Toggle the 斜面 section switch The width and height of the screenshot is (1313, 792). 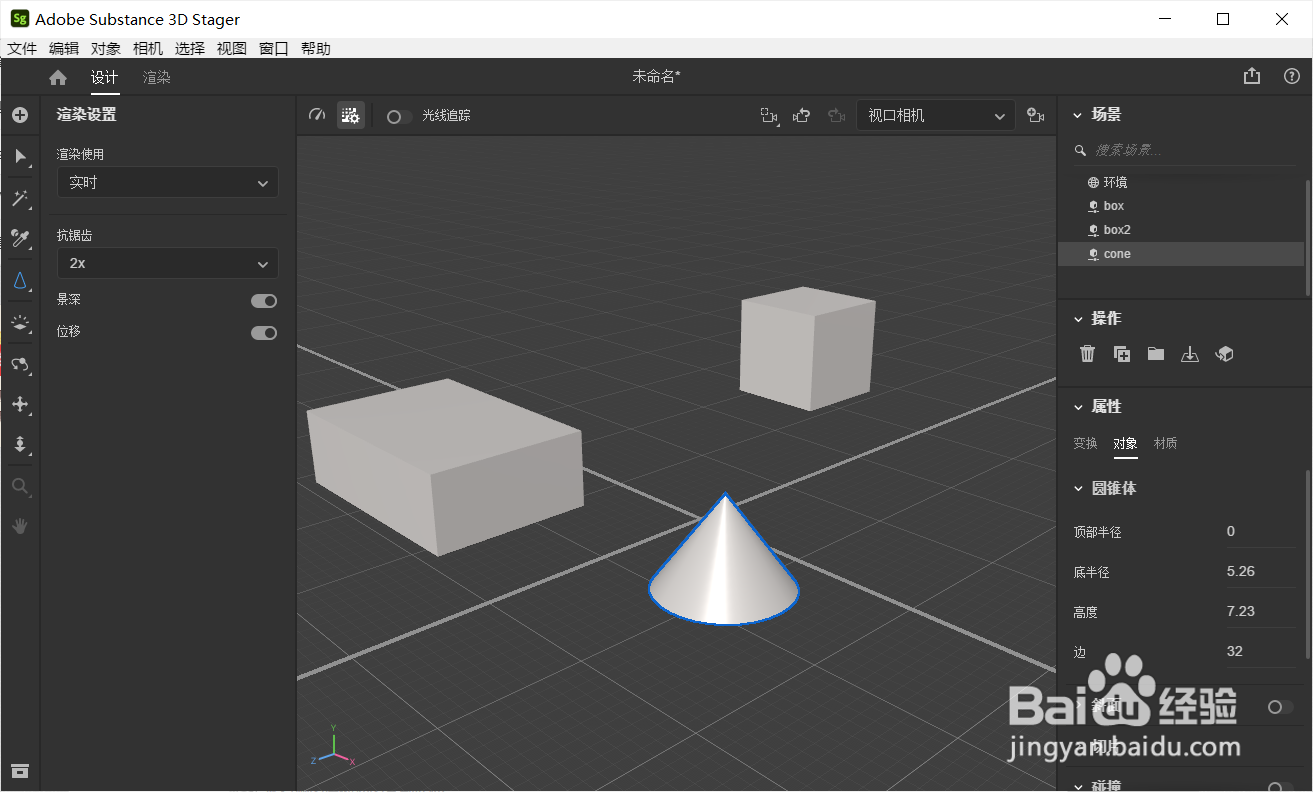[x=1280, y=707]
